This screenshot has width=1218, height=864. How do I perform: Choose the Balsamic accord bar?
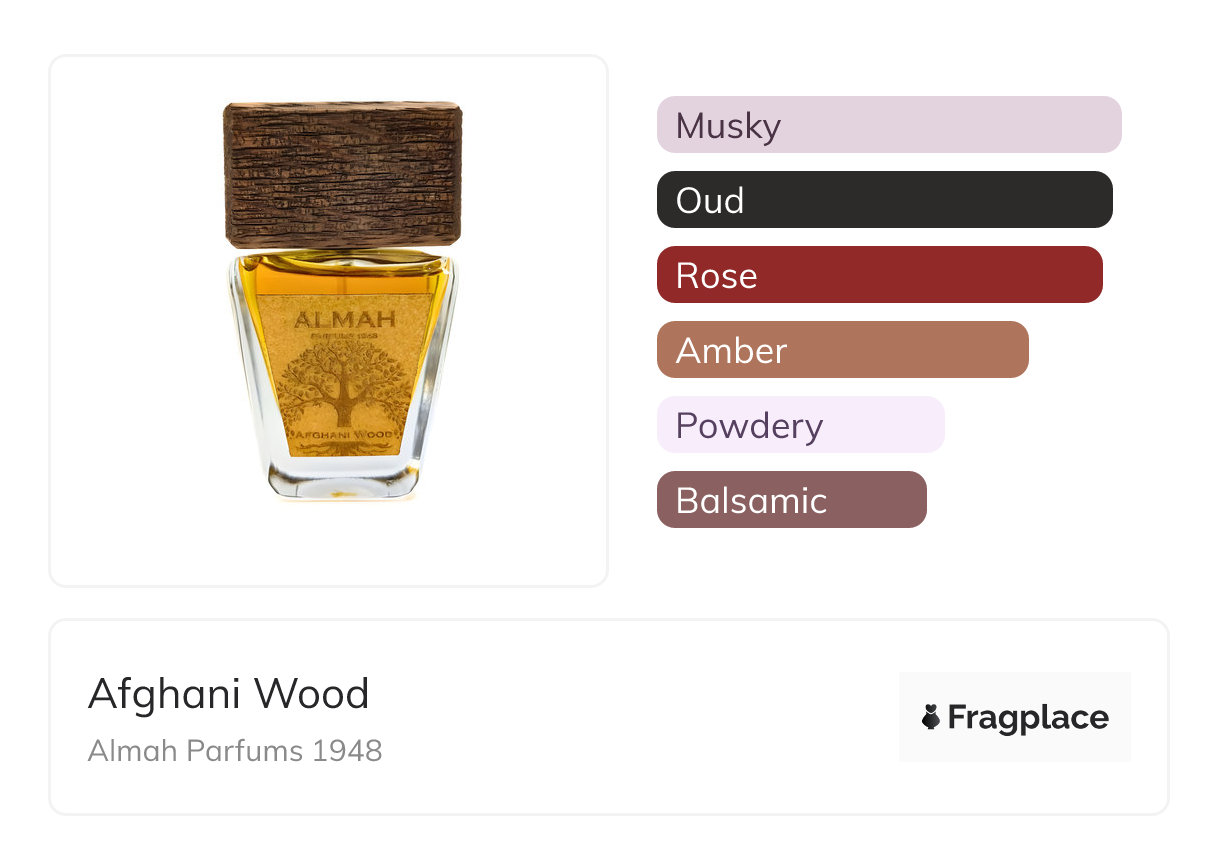[792, 500]
